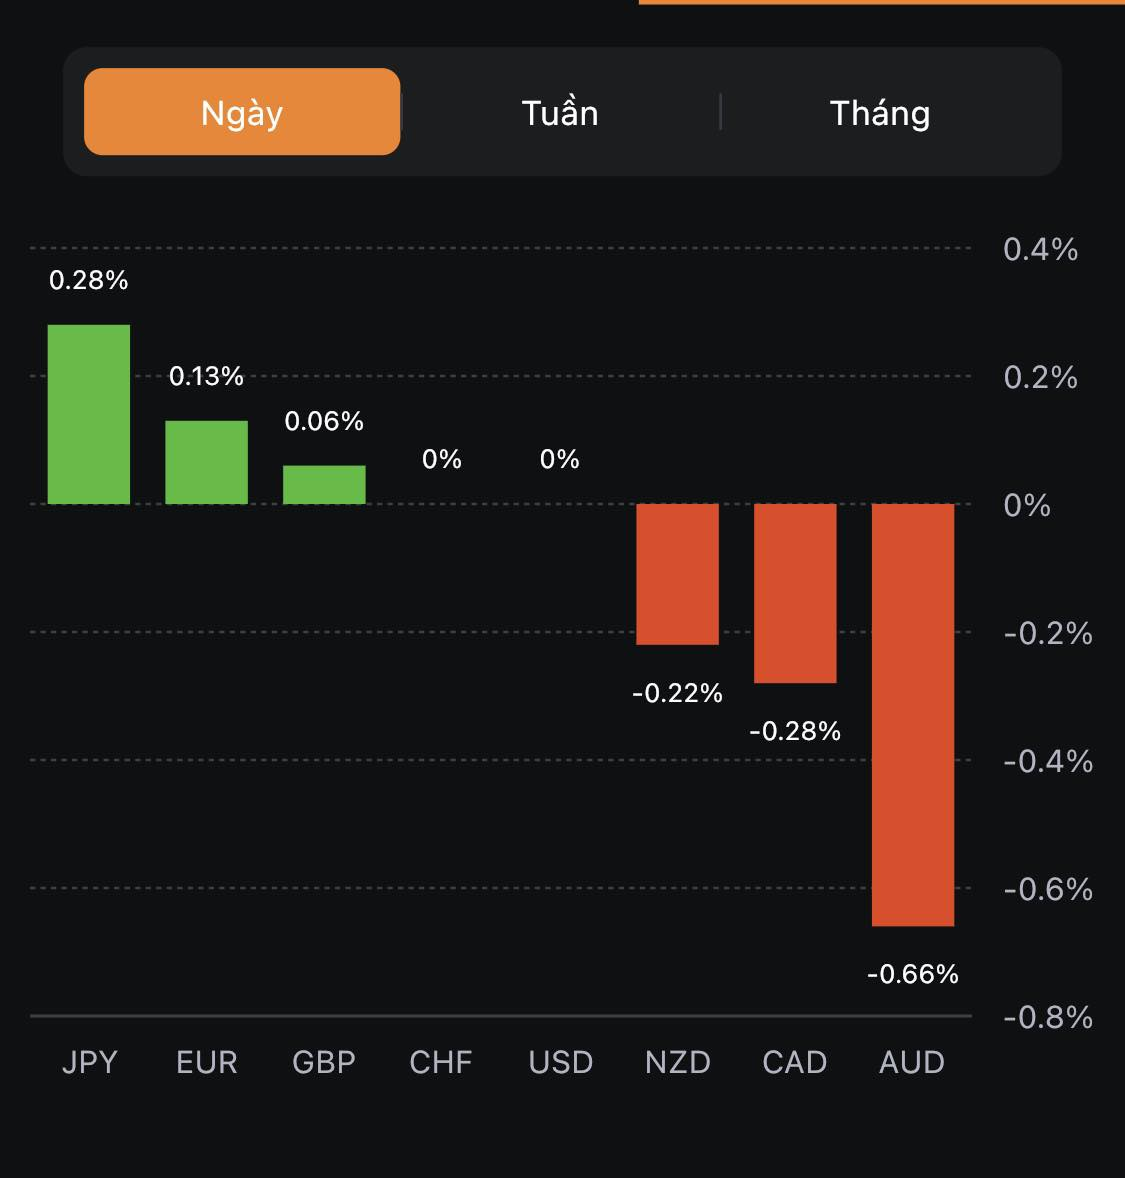Click the EUR currency label on the axis
The height and width of the screenshot is (1178, 1125).
tap(207, 1062)
